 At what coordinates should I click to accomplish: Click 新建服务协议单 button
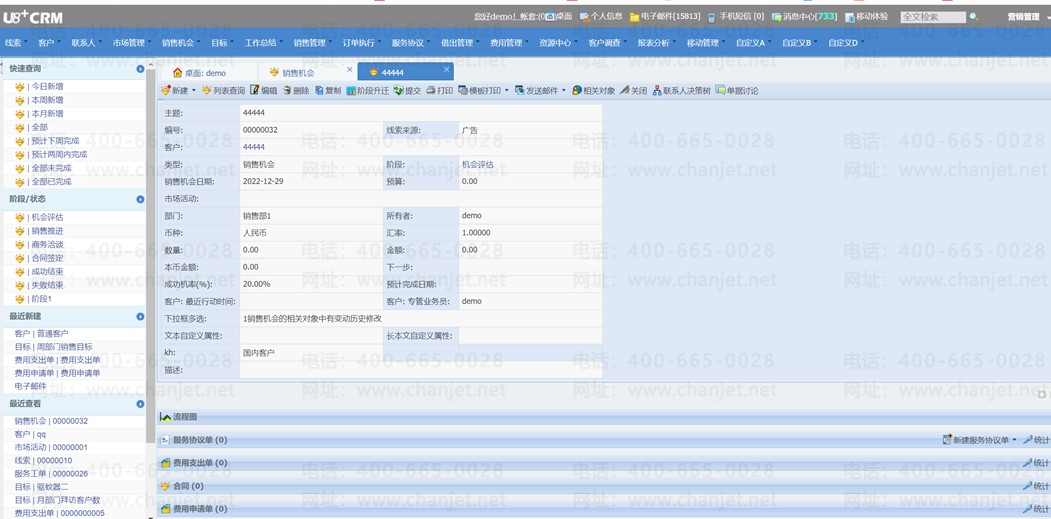coord(975,440)
